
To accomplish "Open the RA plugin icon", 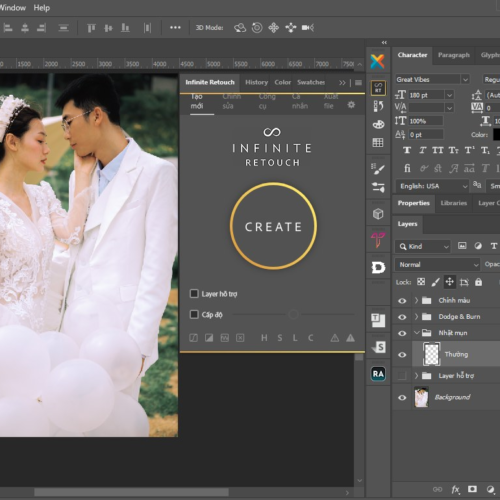I will point(378,374).
